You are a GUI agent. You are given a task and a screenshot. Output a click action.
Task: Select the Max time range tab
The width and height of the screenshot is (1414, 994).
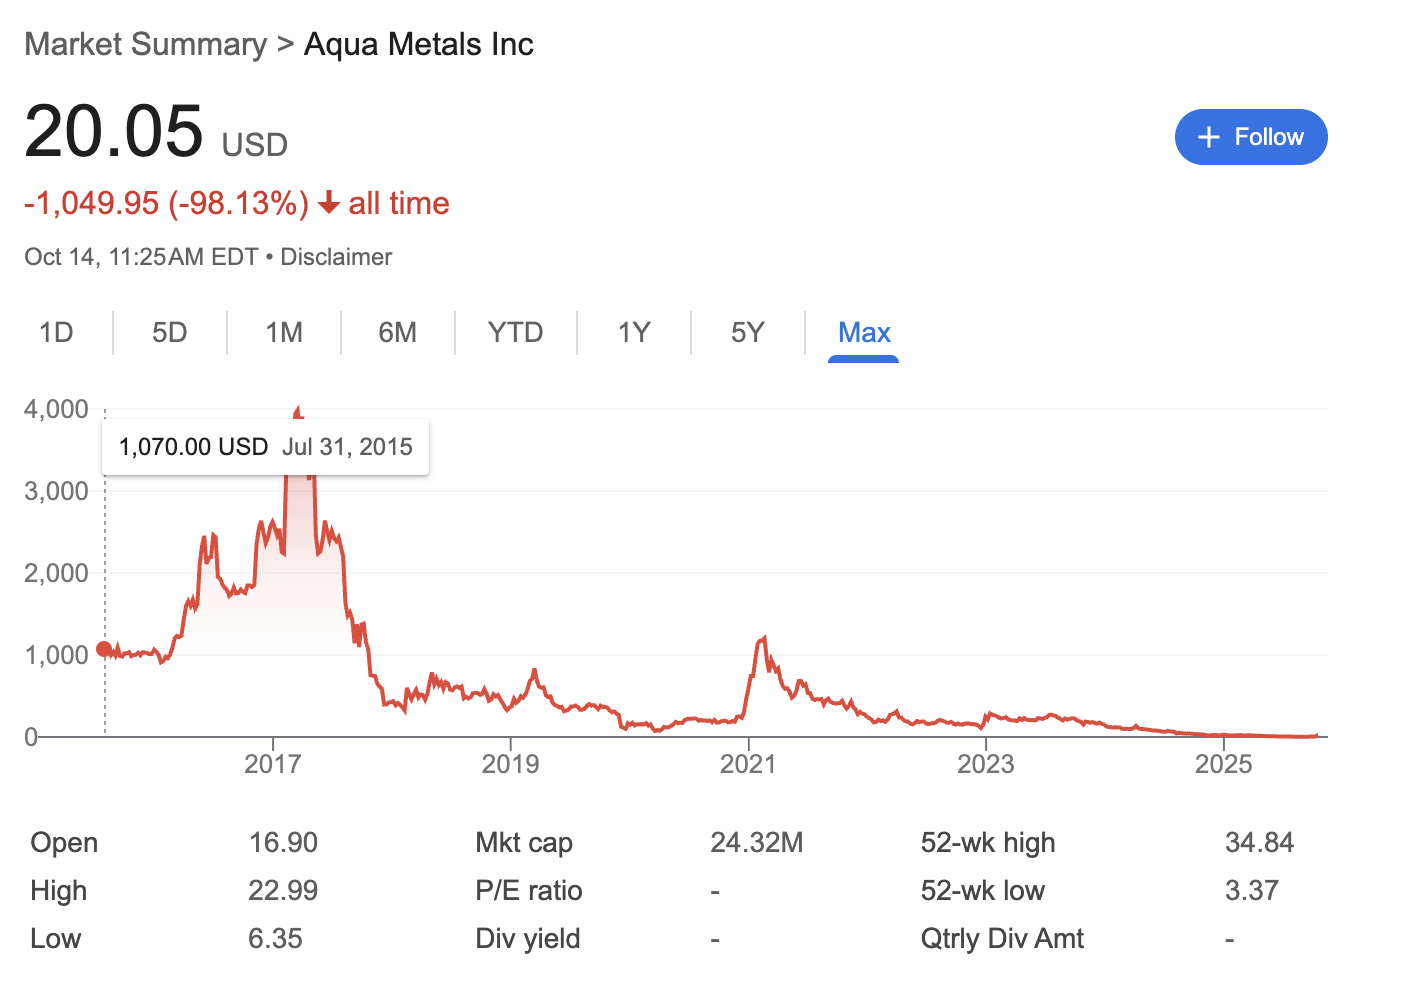[864, 332]
